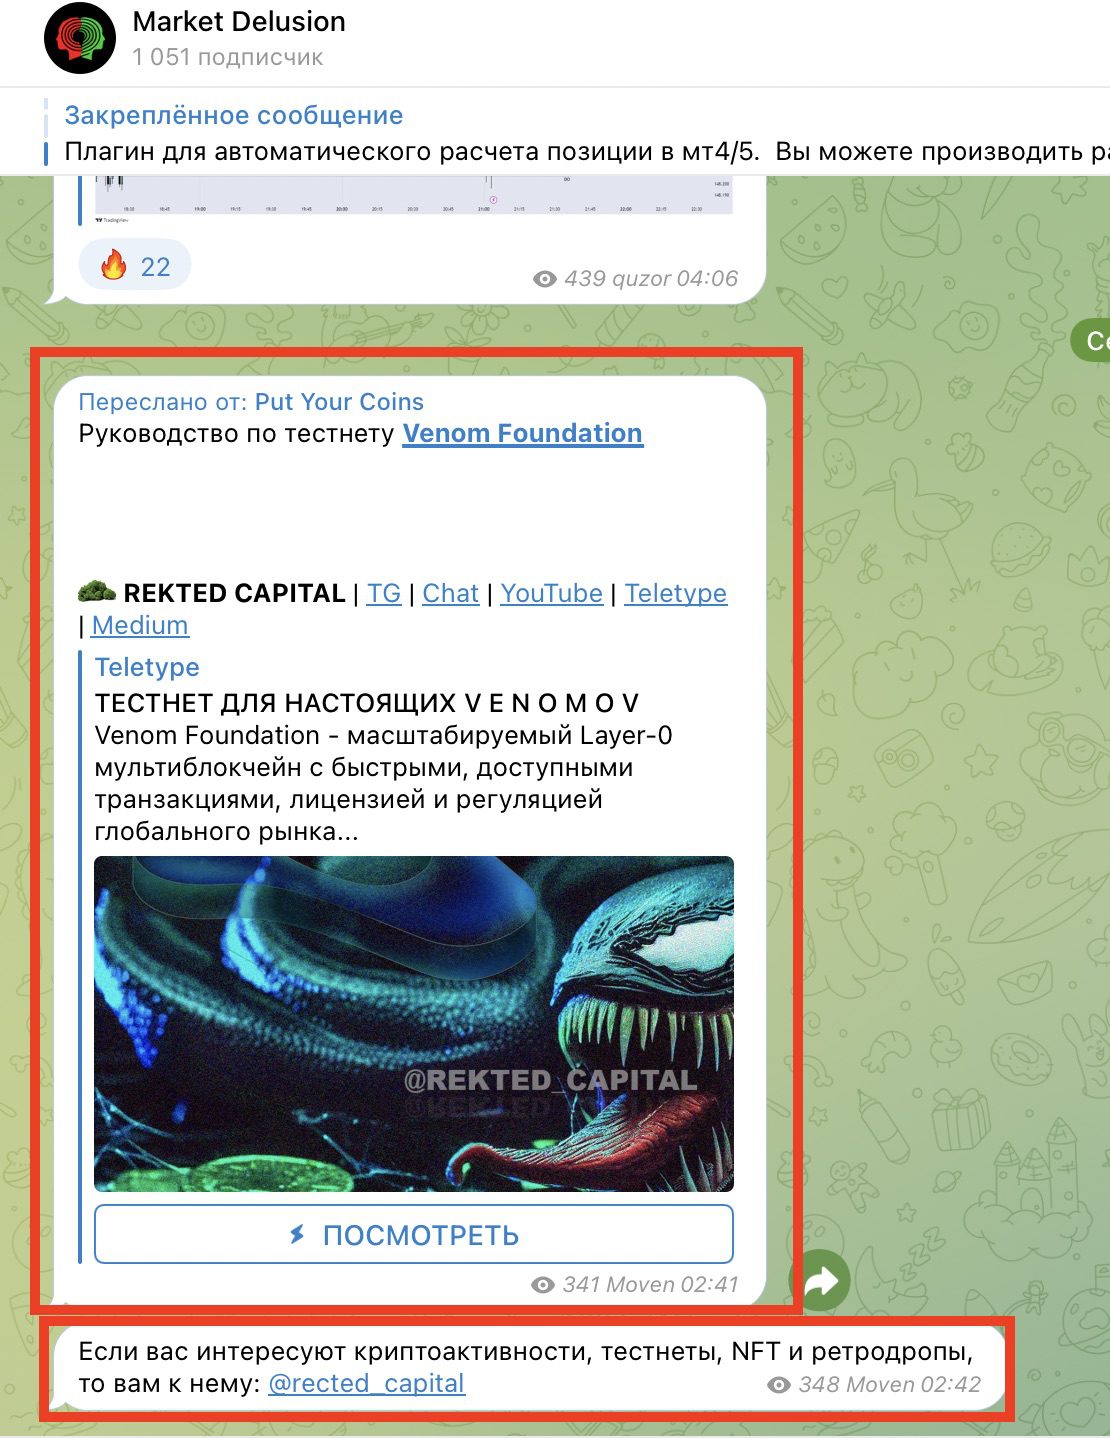Click the fire reaction with 22
The height and width of the screenshot is (1438, 1110).
135,266
